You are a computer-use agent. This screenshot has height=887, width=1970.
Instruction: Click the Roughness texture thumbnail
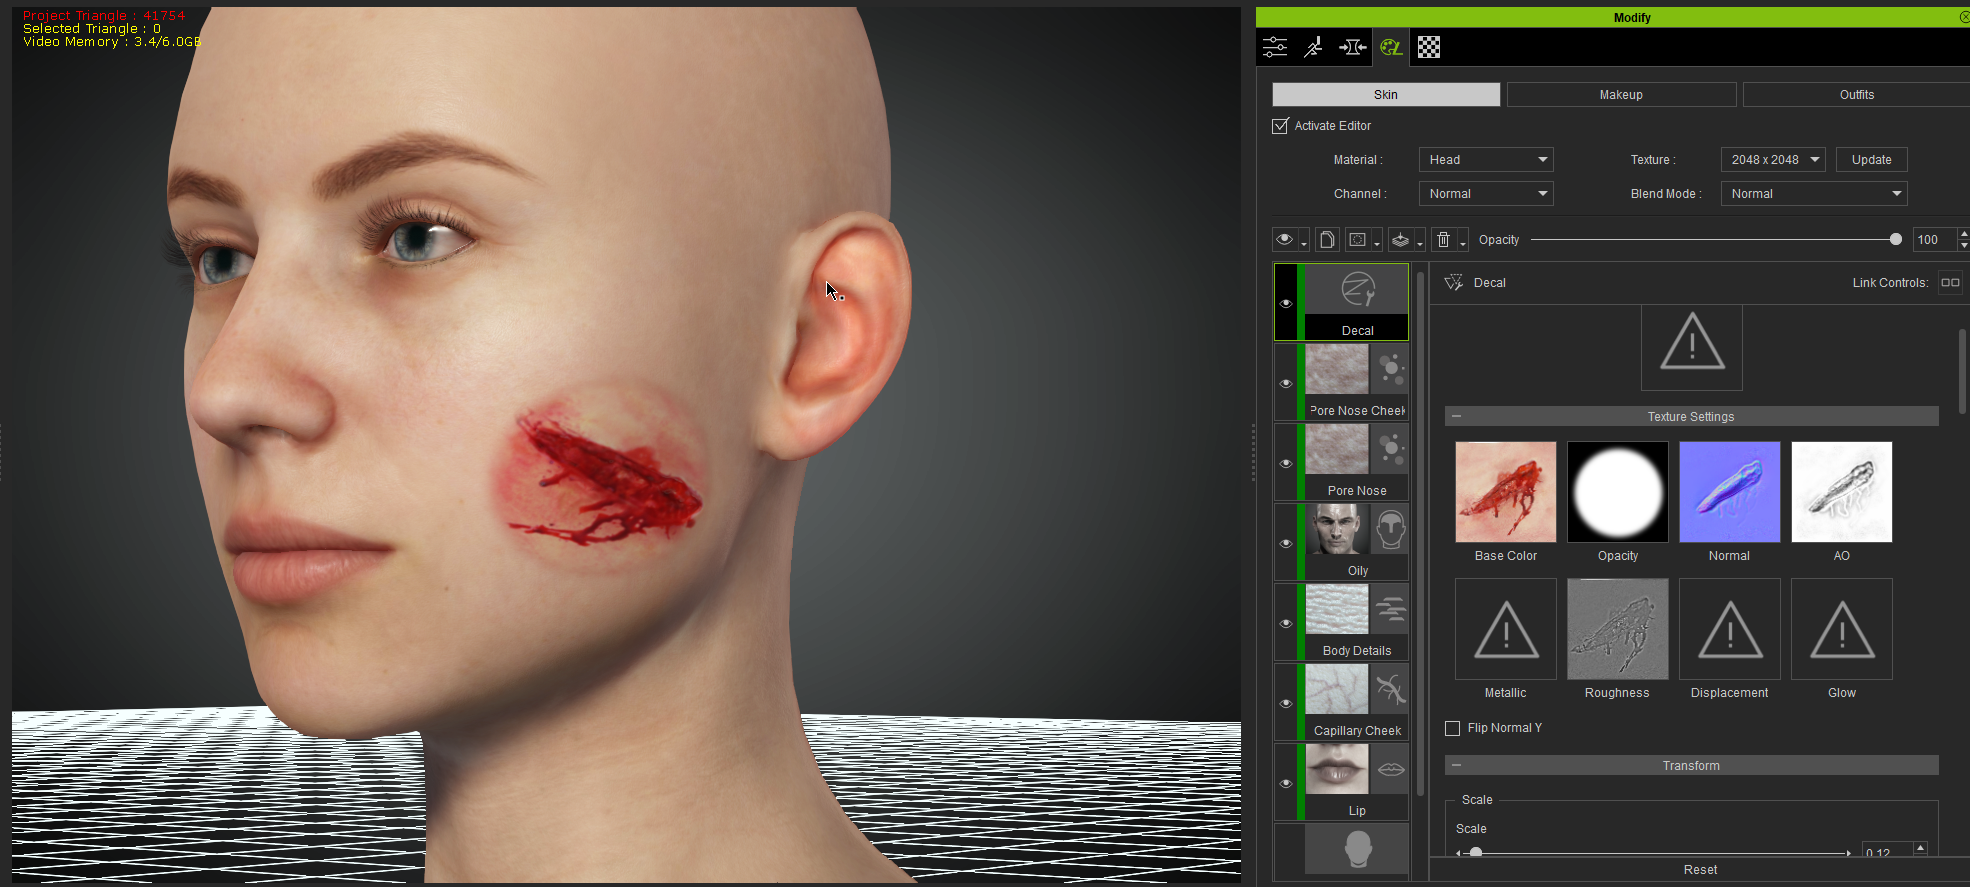click(1618, 629)
